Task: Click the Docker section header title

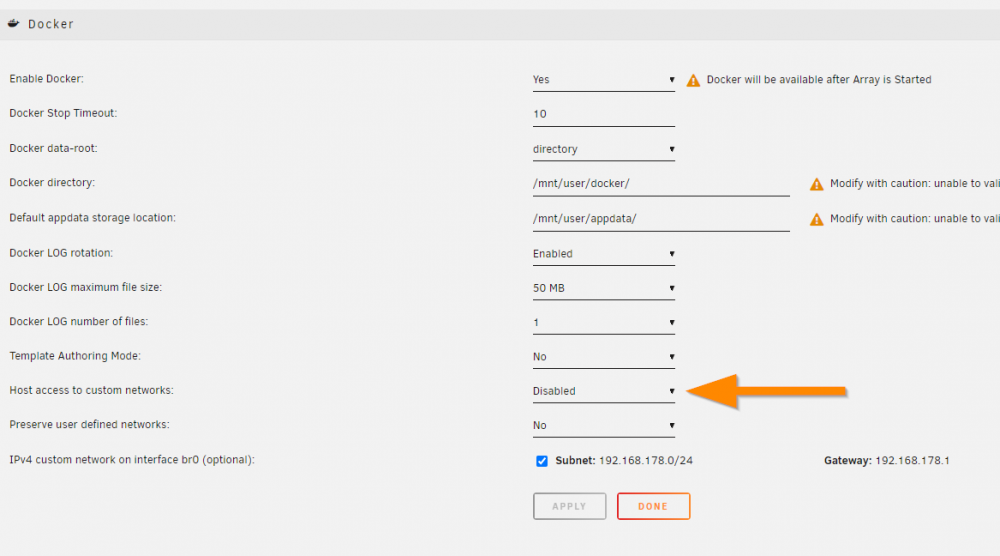Action: 50,24
